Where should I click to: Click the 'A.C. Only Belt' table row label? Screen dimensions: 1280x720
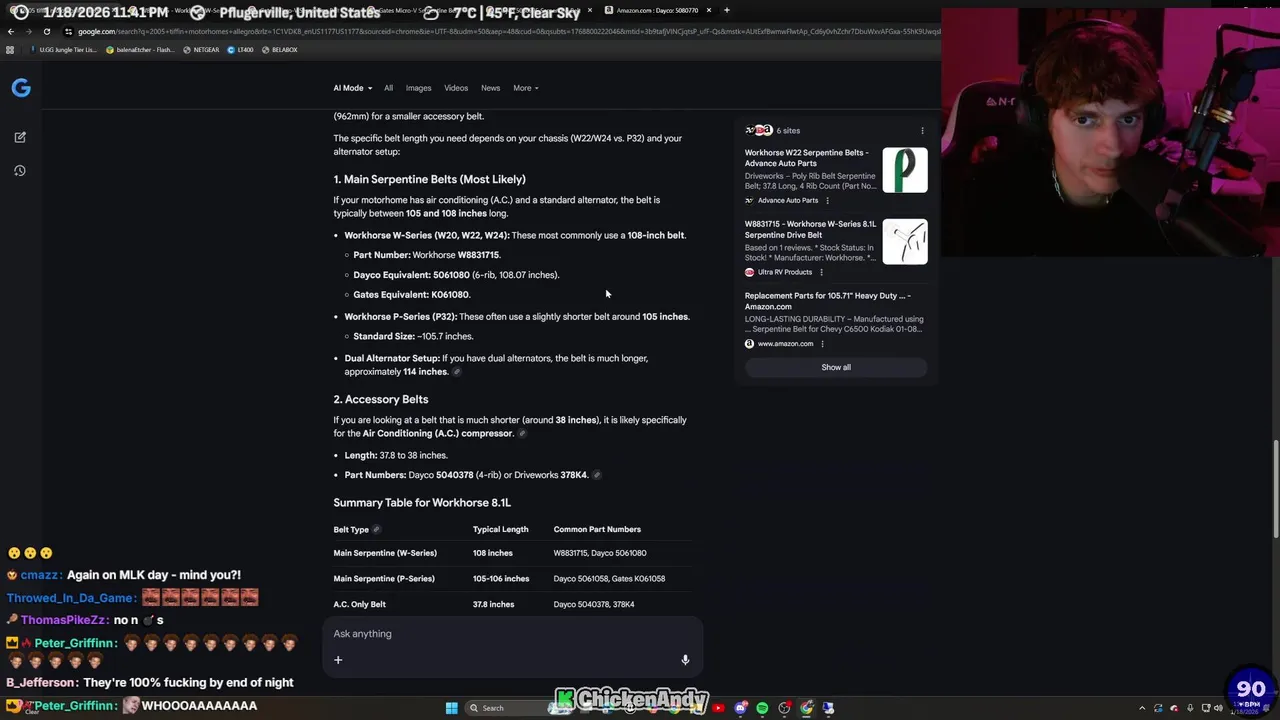point(359,604)
